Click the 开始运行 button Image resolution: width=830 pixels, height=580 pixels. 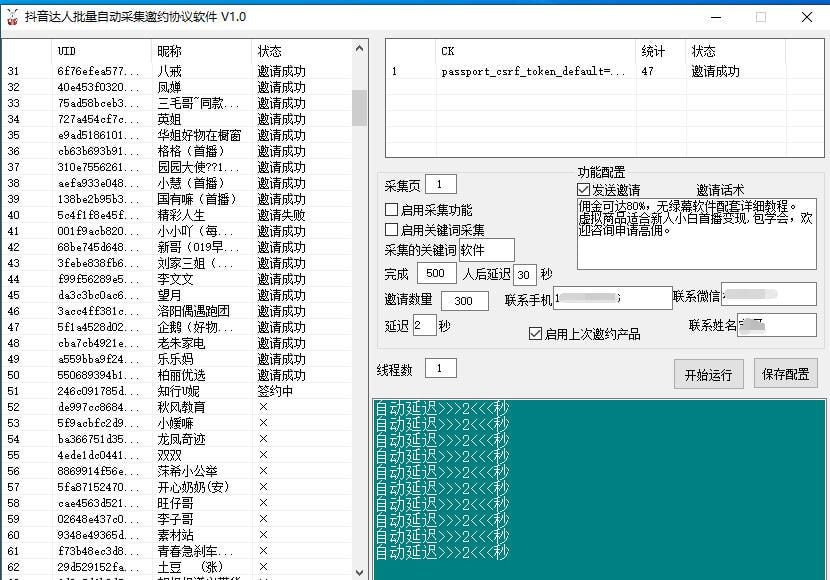tap(708, 375)
